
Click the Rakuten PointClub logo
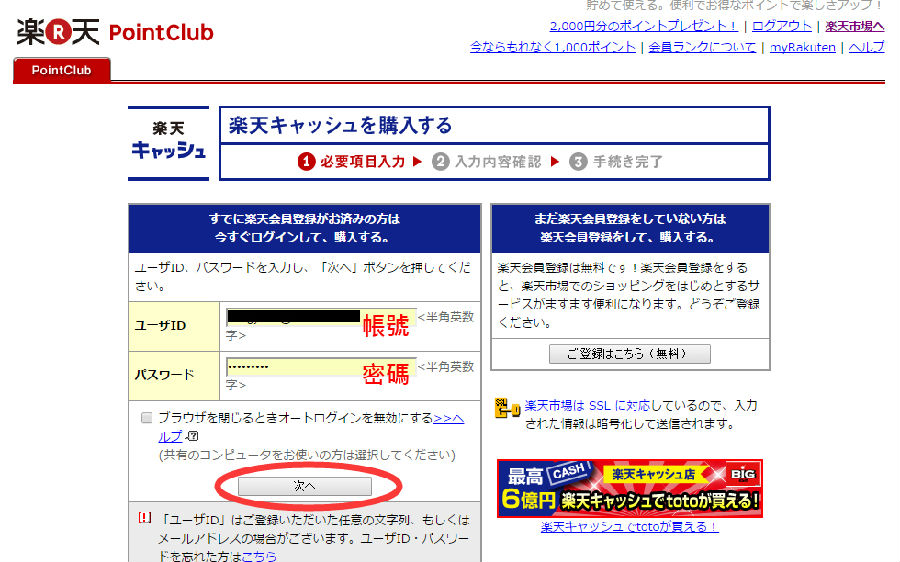pyautogui.click(x=115, y=32)
